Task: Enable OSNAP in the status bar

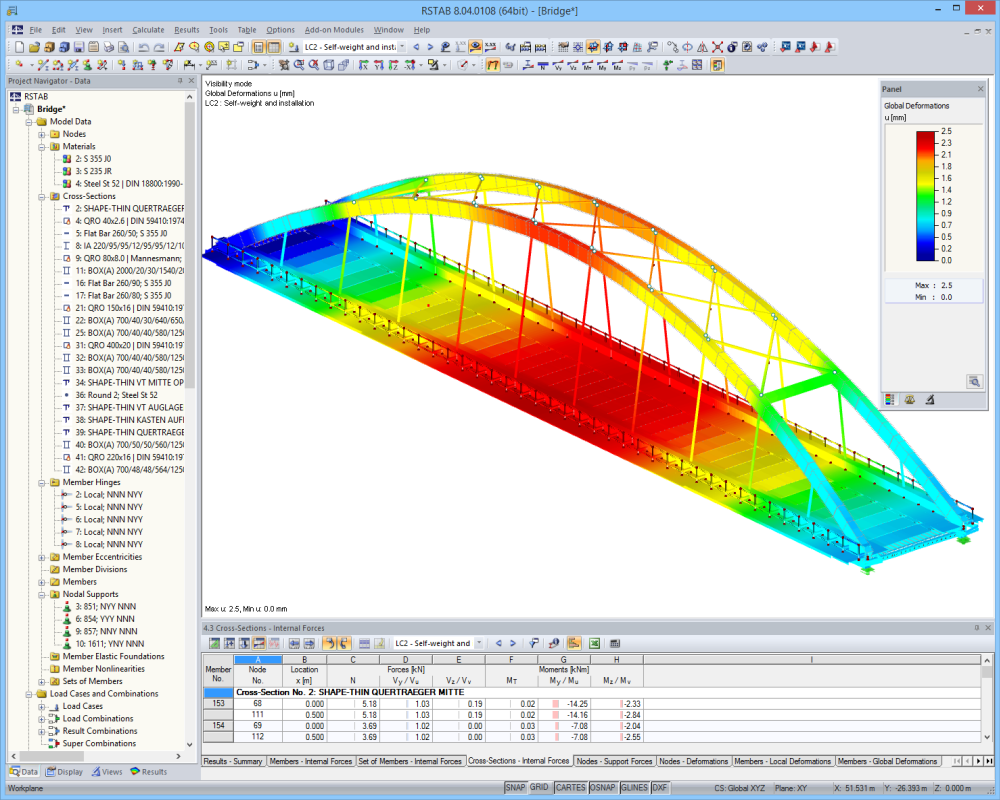Action: click(x=601, y=786)
